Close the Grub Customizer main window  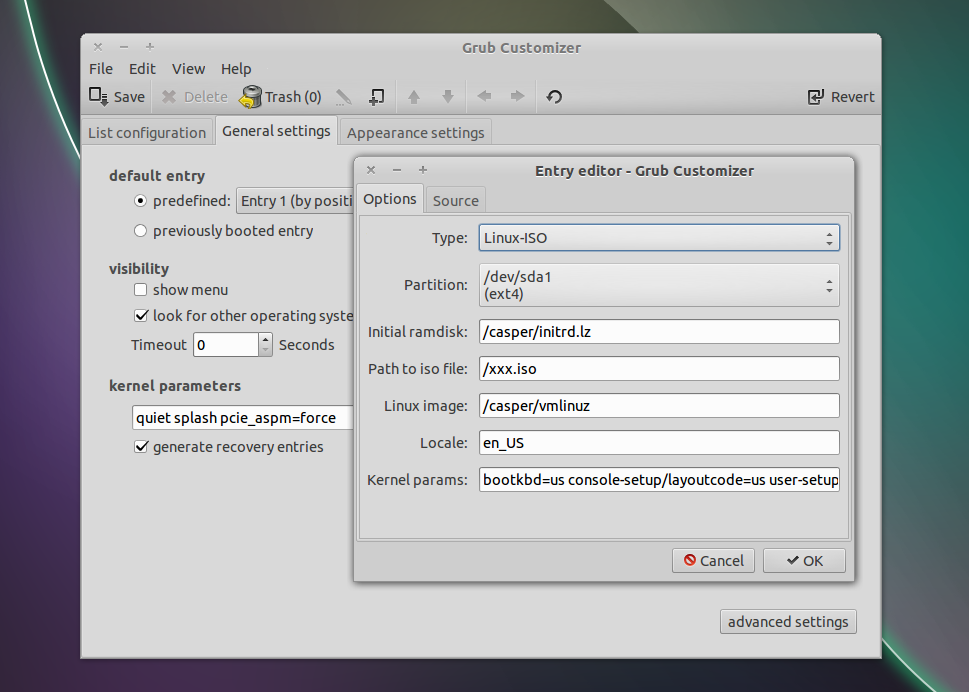pos(98,47)
